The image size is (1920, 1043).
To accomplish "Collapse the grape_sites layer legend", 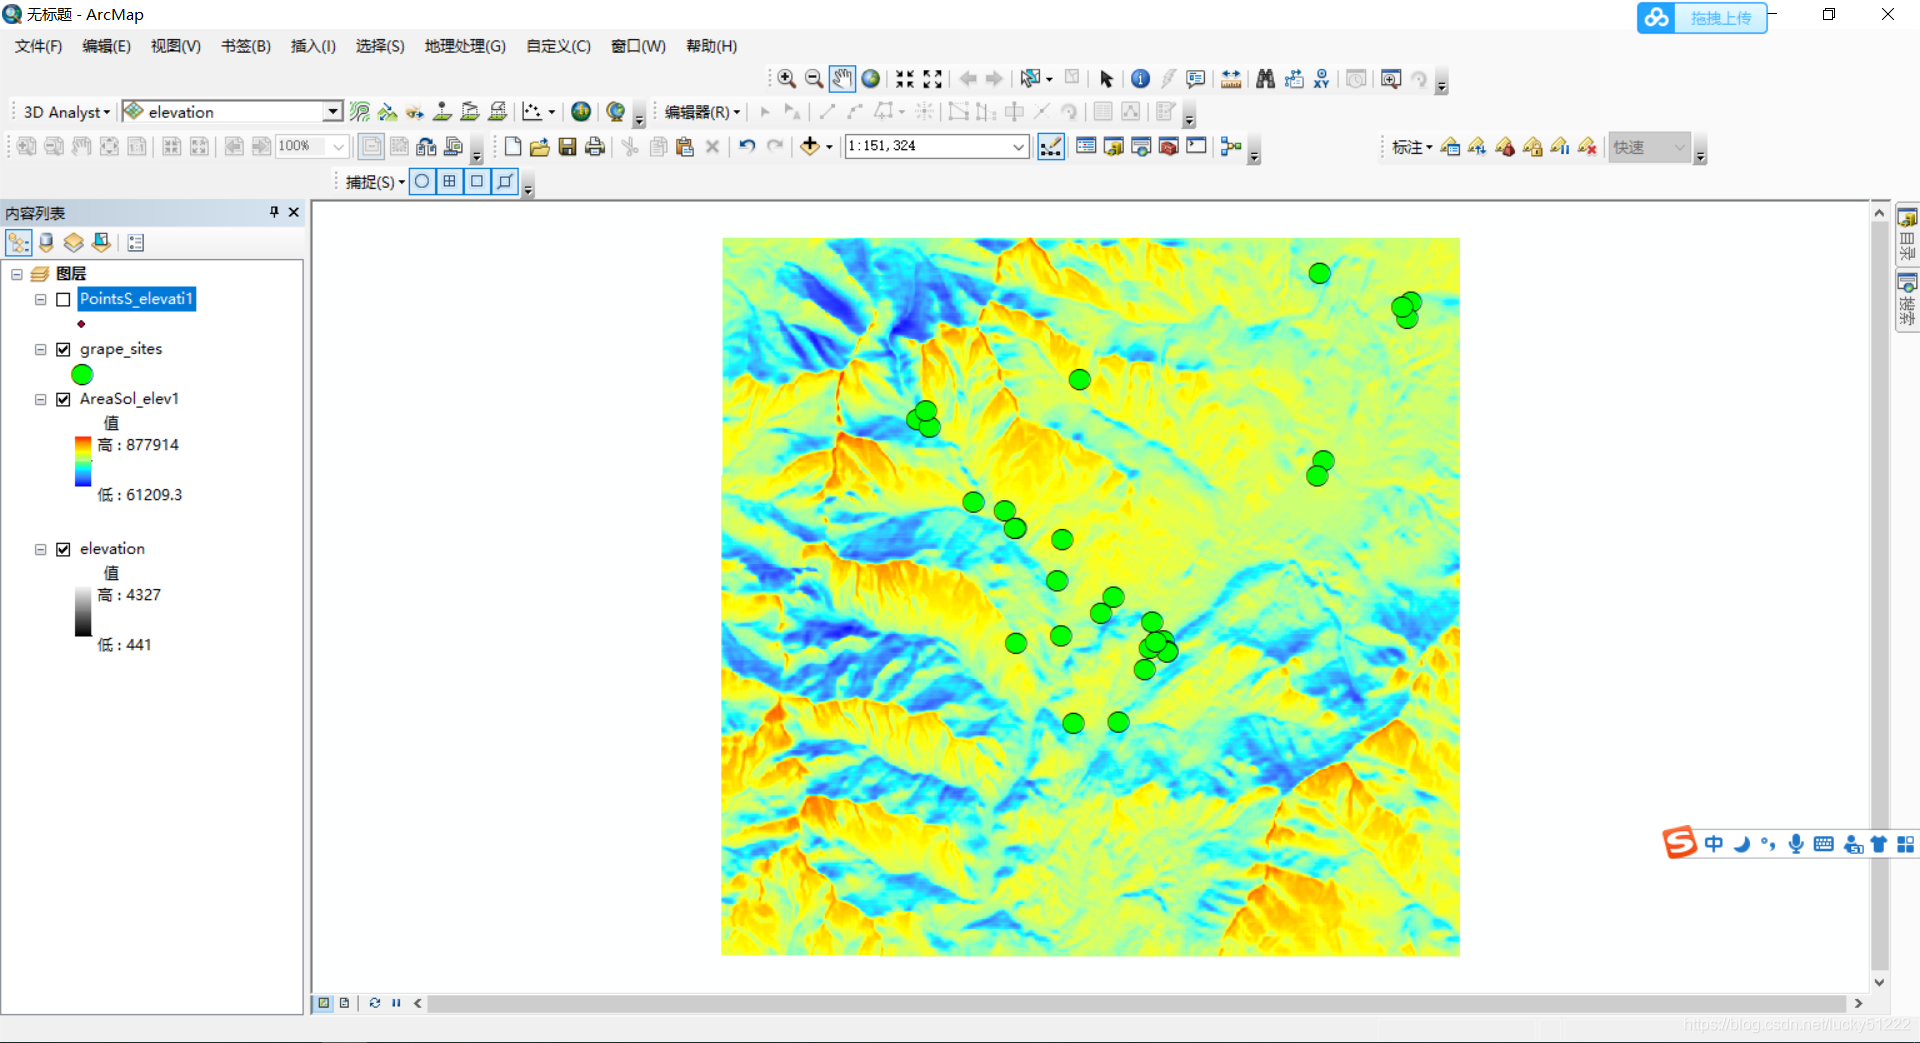I will click(41, 349).
